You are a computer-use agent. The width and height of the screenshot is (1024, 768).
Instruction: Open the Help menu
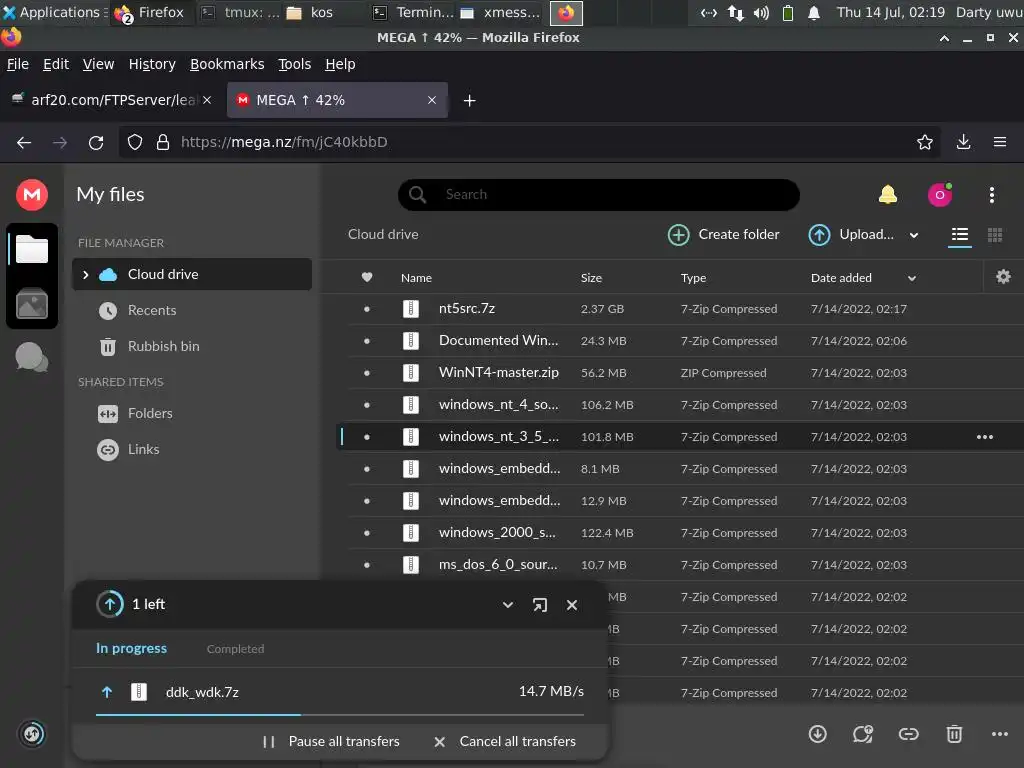[340, 64]
